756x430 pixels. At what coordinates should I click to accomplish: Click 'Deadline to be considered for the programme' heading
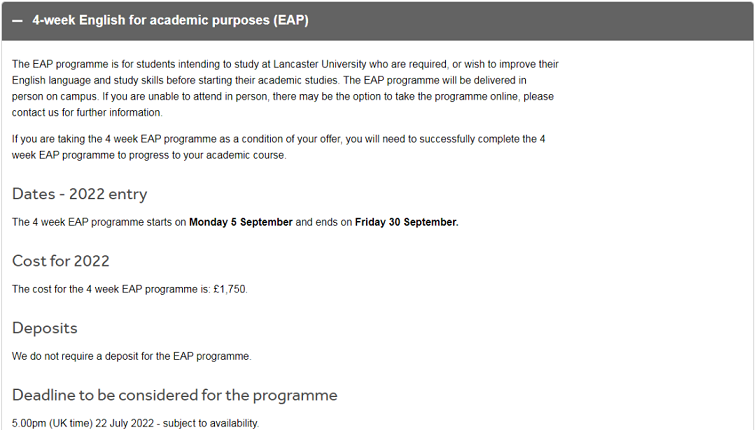pos(175,395)
